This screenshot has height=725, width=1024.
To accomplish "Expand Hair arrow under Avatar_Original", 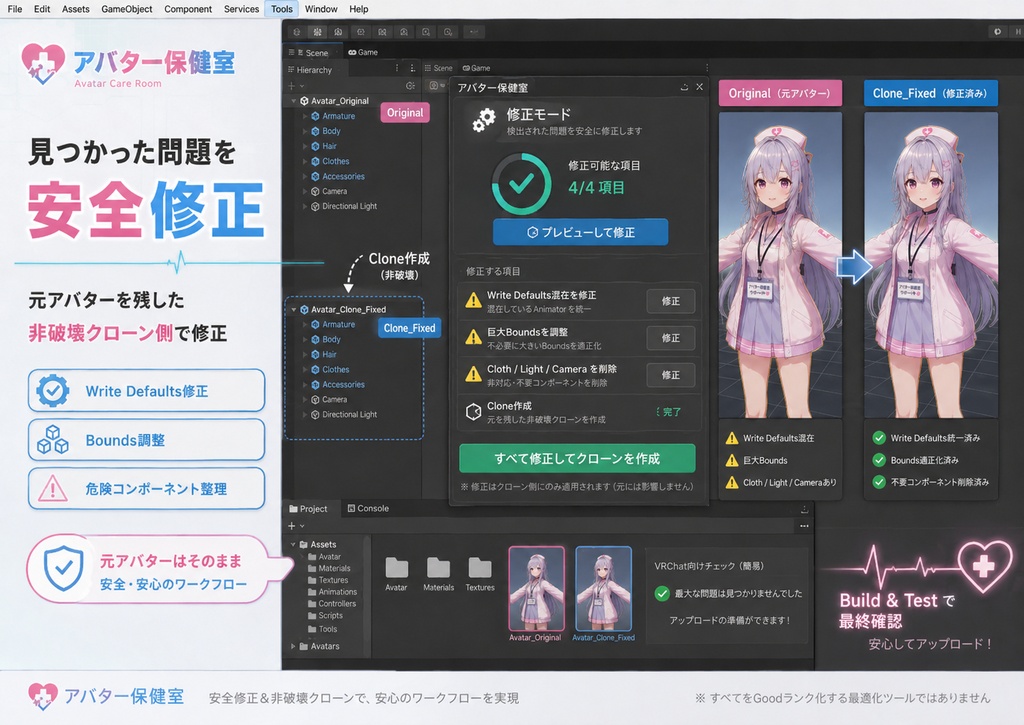I will (x=305, y=146).
